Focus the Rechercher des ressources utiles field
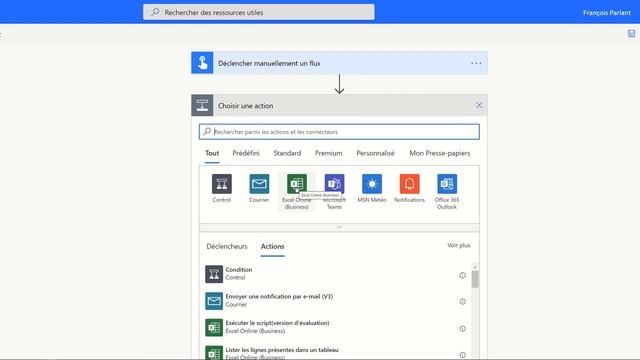The width and height of the screenshot is (640, 360). click(259, 12)
